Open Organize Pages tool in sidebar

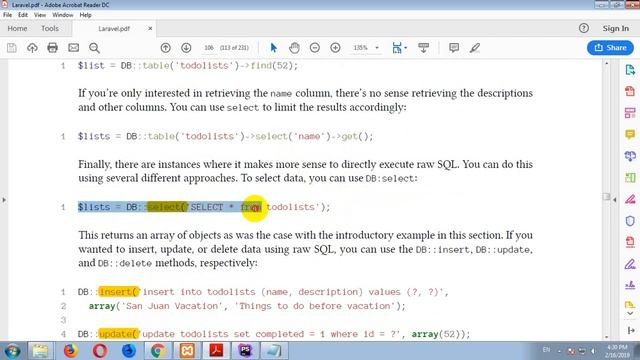point(630,178)
